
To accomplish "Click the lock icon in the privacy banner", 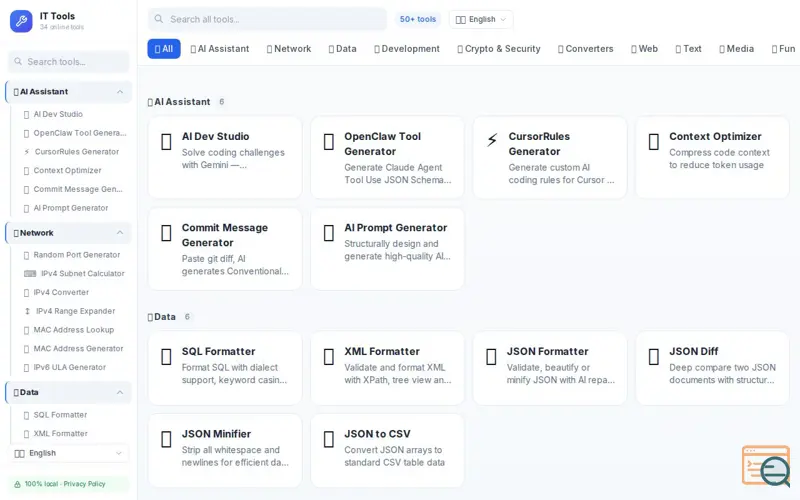I will tap(17, 484).
